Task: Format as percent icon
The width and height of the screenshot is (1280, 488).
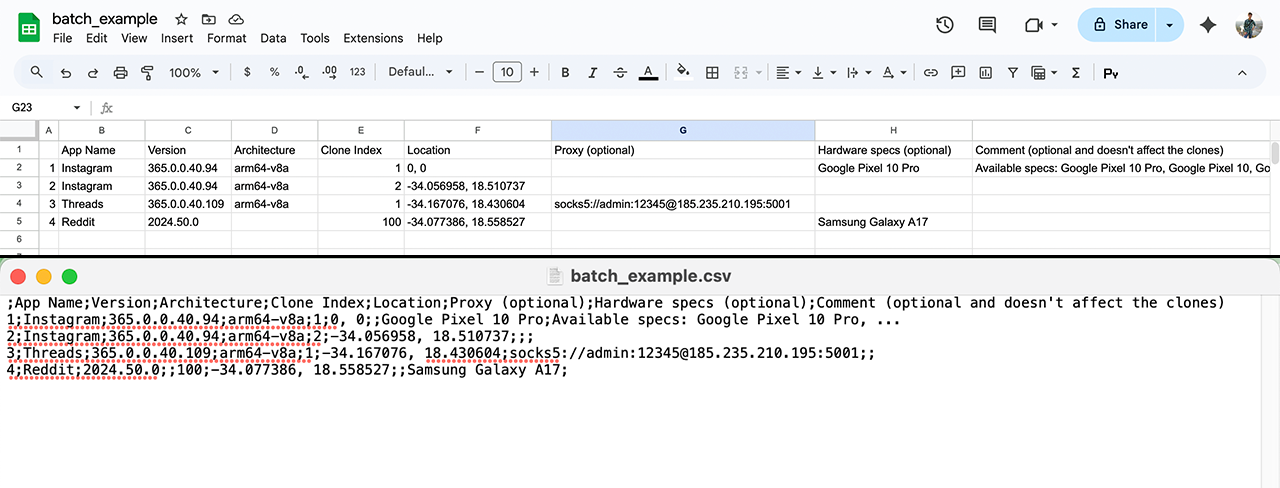Action: pyautogui.click(x=274, y=72)
